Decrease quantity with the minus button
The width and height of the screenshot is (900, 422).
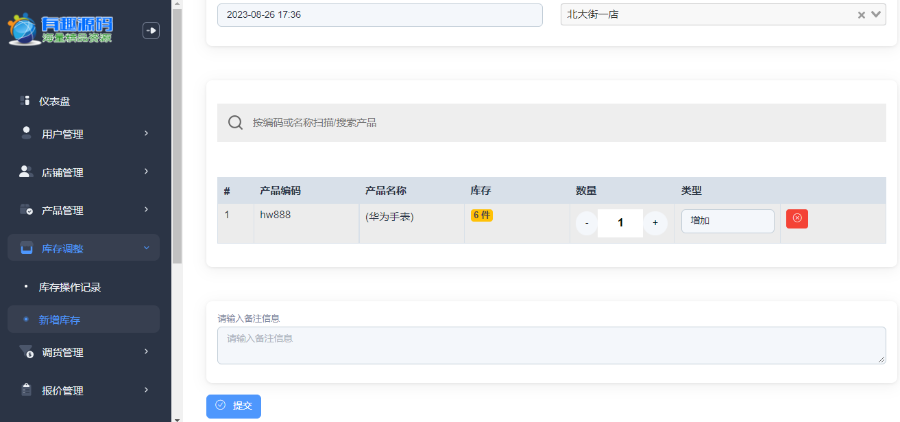[x=587, y=223]
